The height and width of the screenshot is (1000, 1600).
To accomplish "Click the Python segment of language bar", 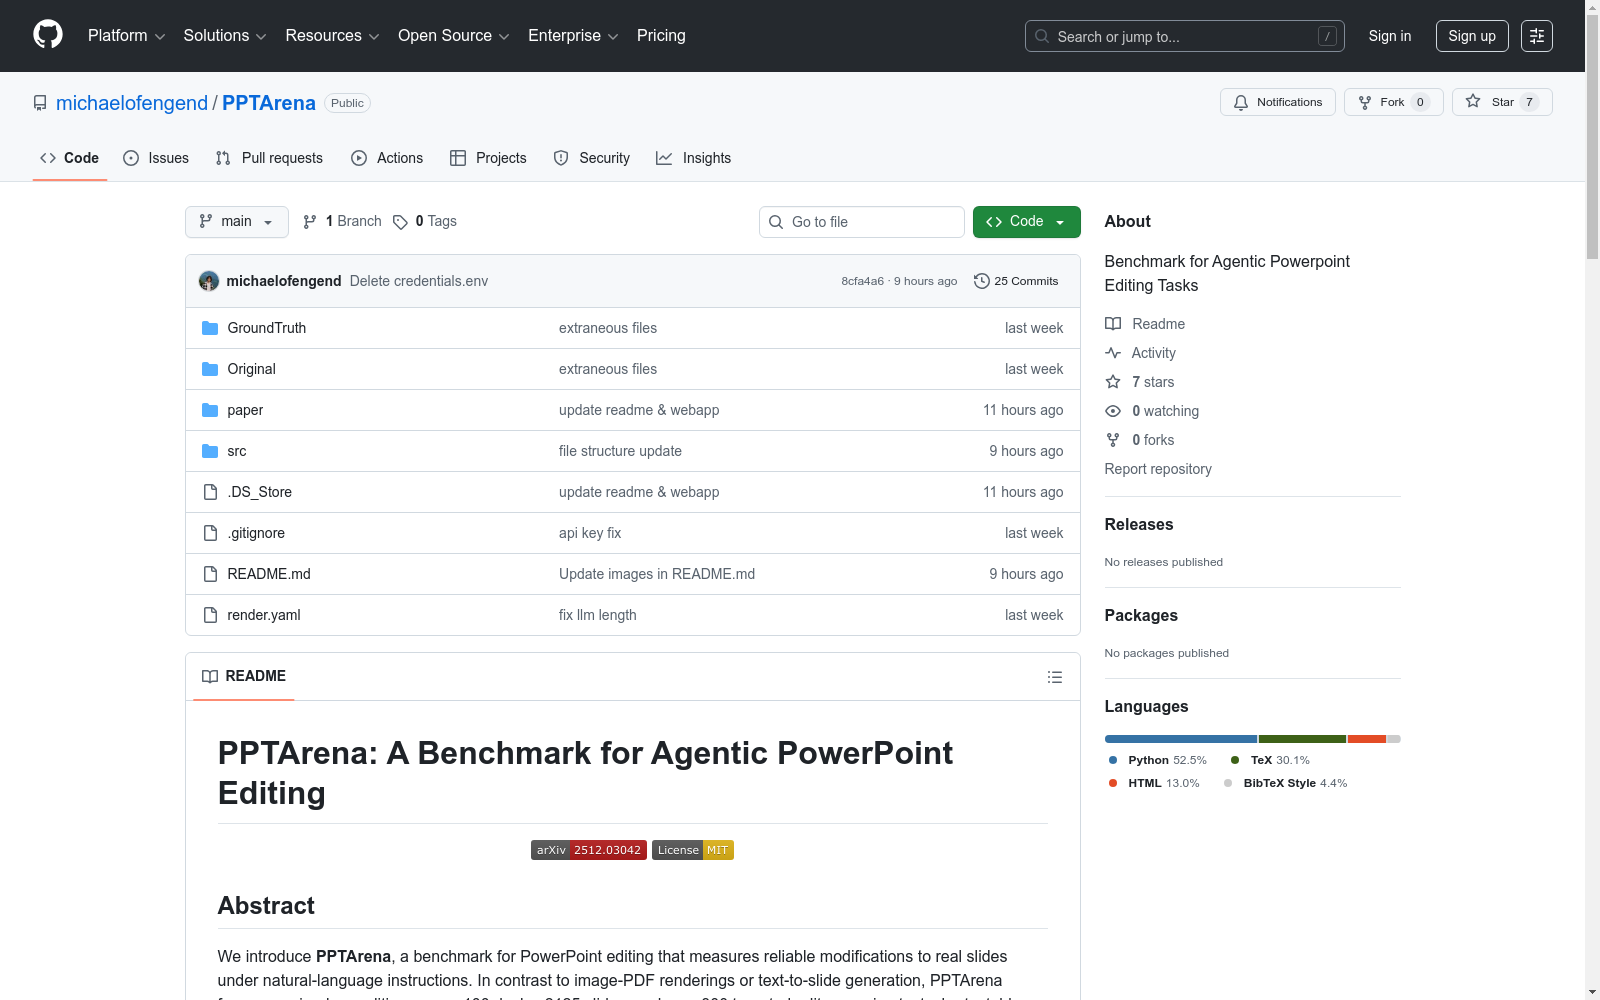I will coord(1181,739).
